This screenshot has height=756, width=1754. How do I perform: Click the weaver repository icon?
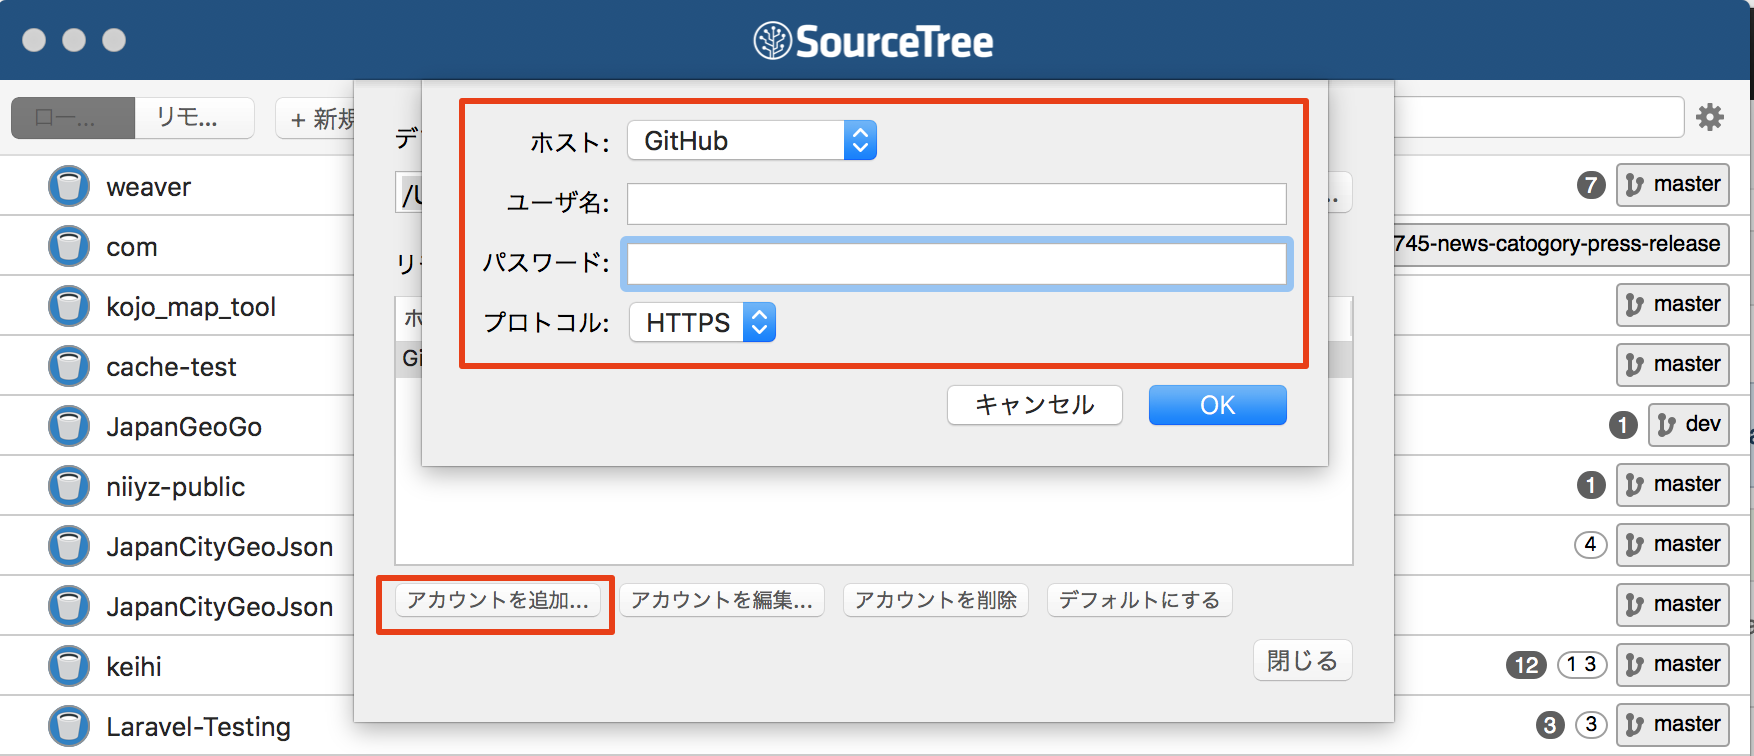69,186
